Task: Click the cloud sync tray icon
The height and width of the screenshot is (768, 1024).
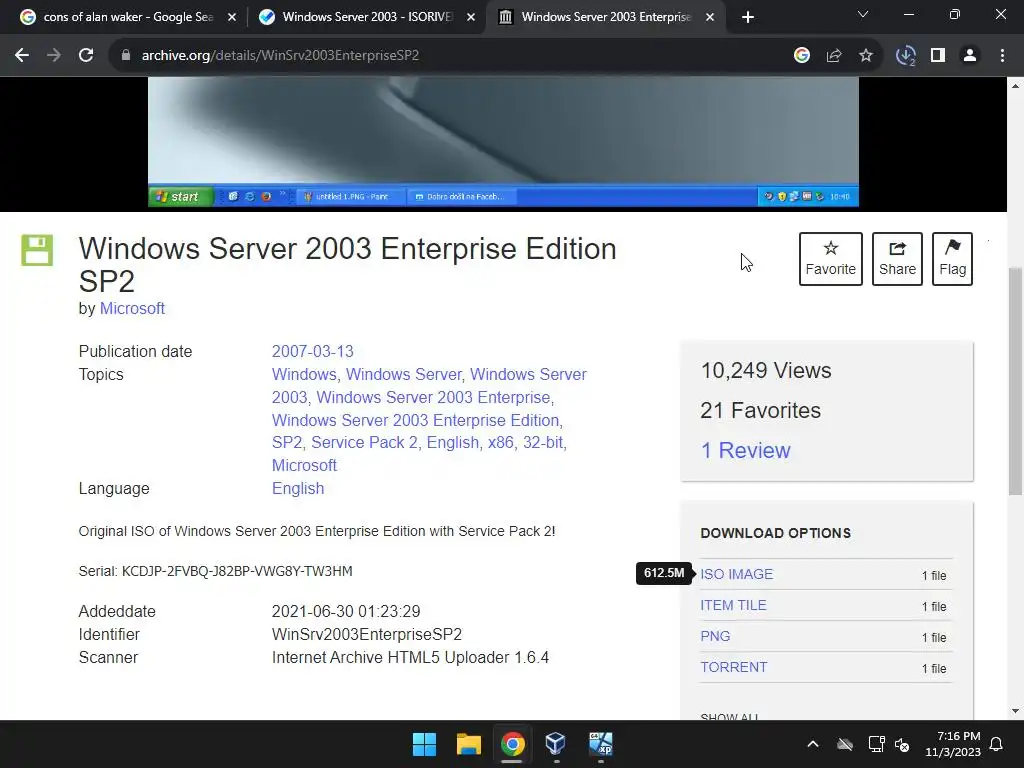Action: pos(845,744)
